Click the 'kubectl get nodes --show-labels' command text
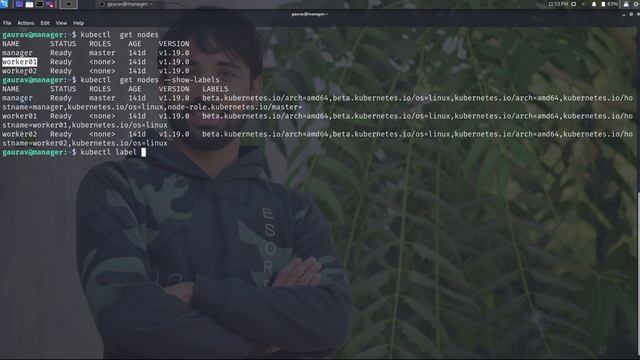This screenshot has height=360, width=640. pos(150,80)
